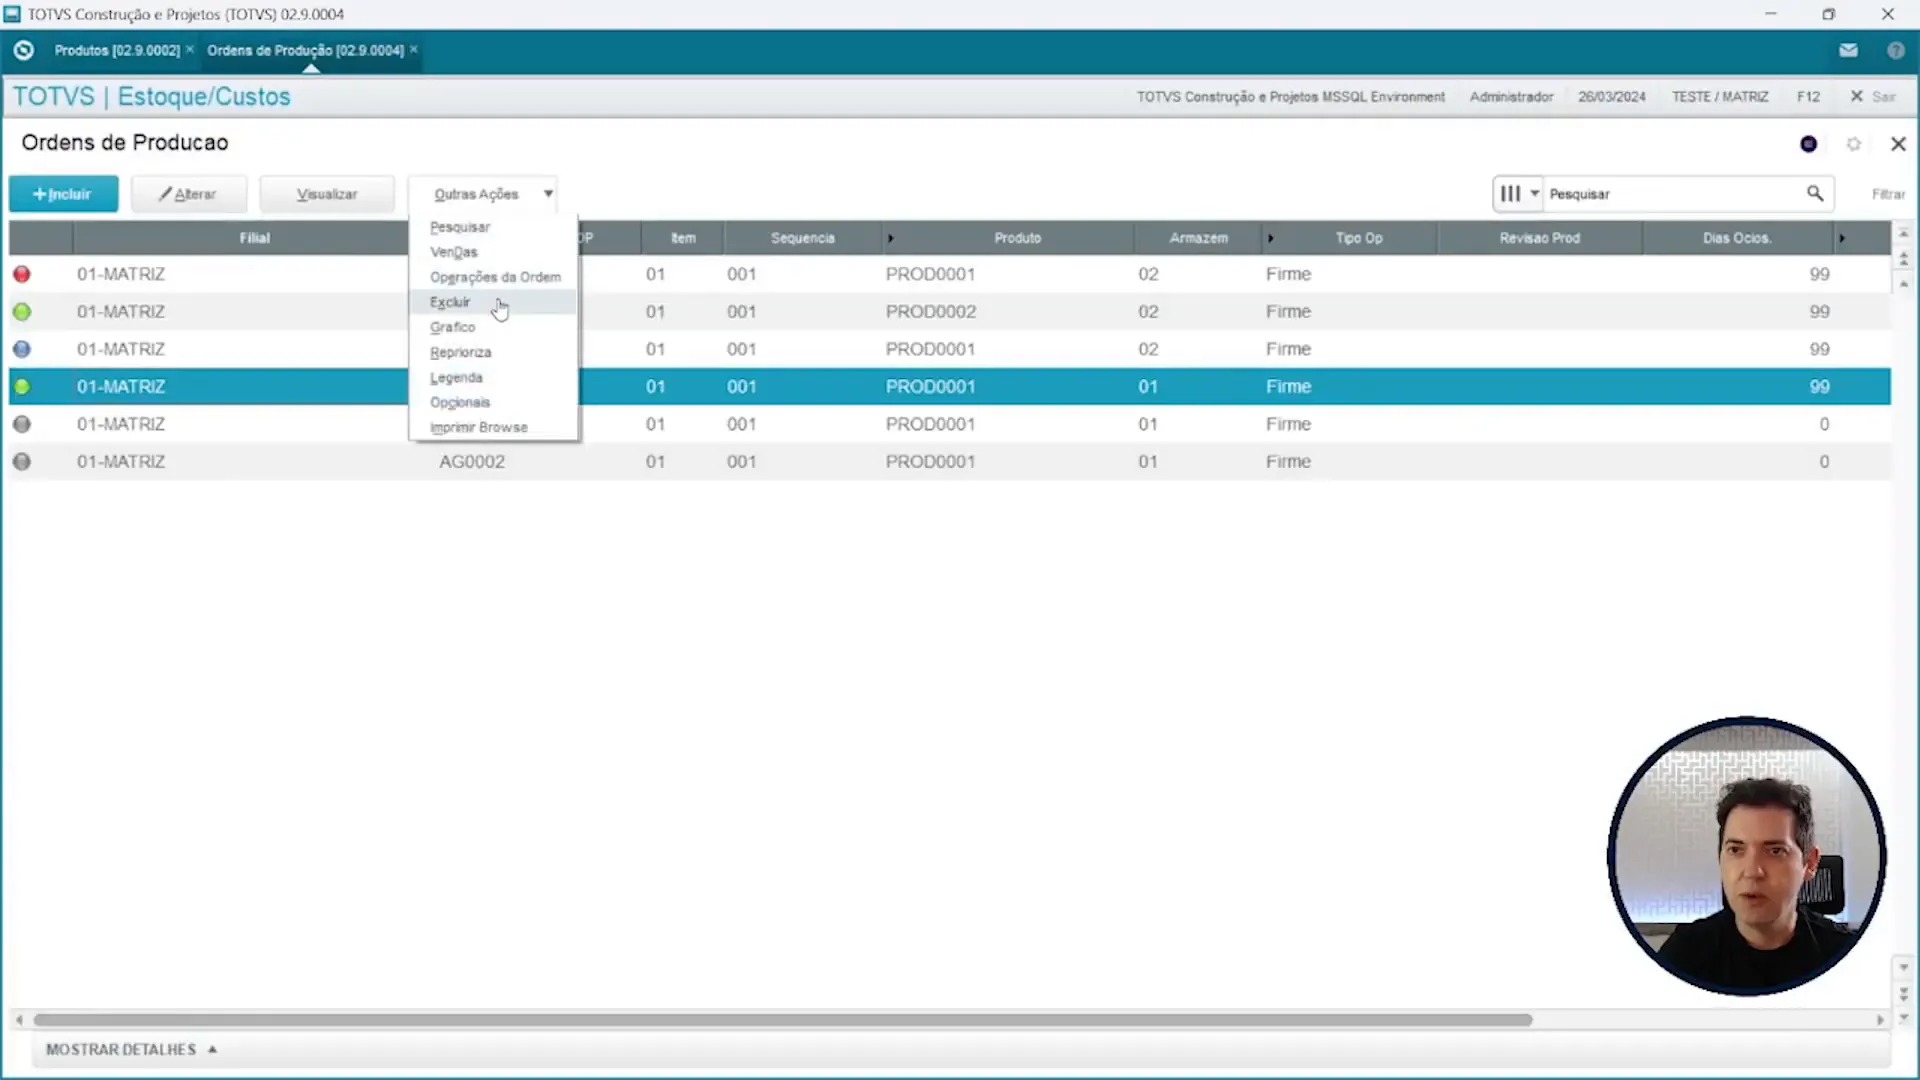Screen dimensions: 1920x1080
Task: Click the Visualizar button
Action: (x=327, y=194)
